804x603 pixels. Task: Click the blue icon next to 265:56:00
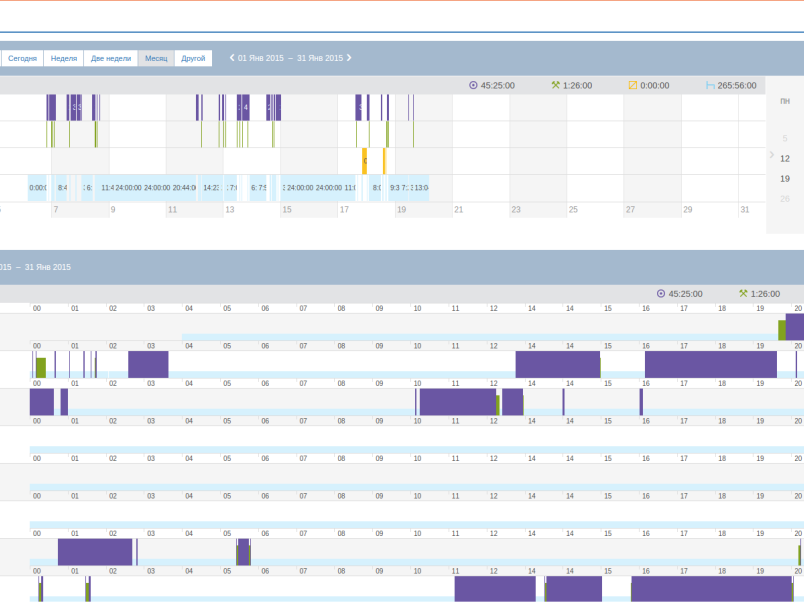pyautogui.click(x=710, y=85)
